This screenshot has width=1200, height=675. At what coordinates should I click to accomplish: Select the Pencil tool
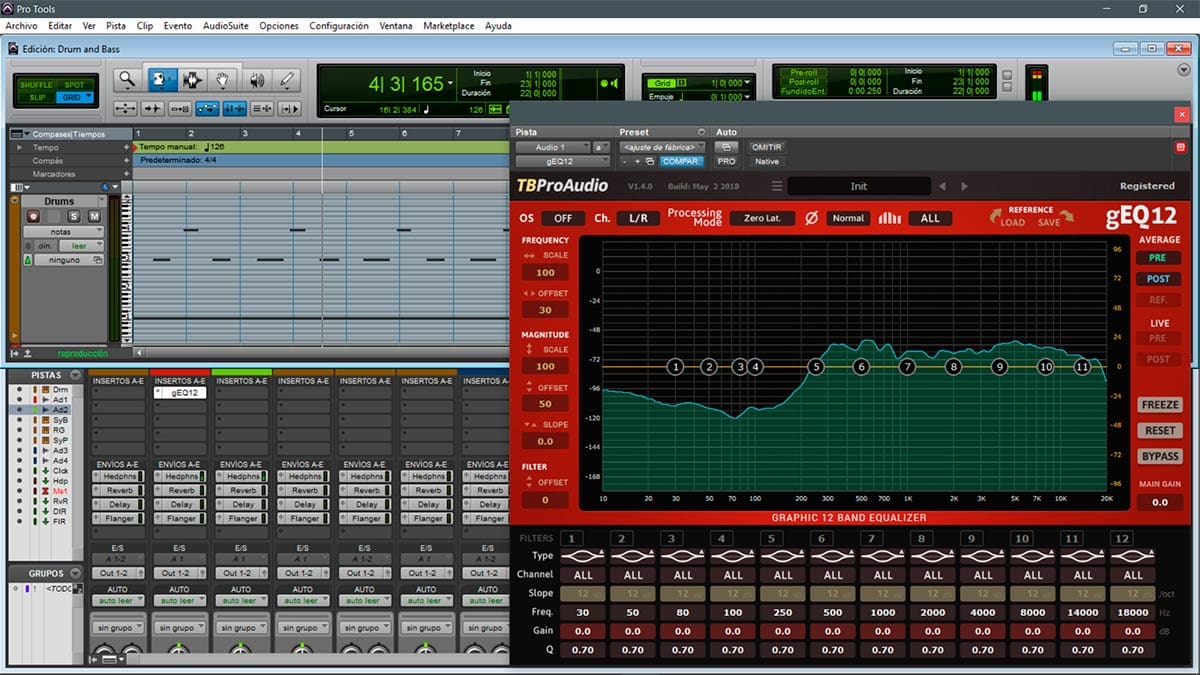pos(287,81)
